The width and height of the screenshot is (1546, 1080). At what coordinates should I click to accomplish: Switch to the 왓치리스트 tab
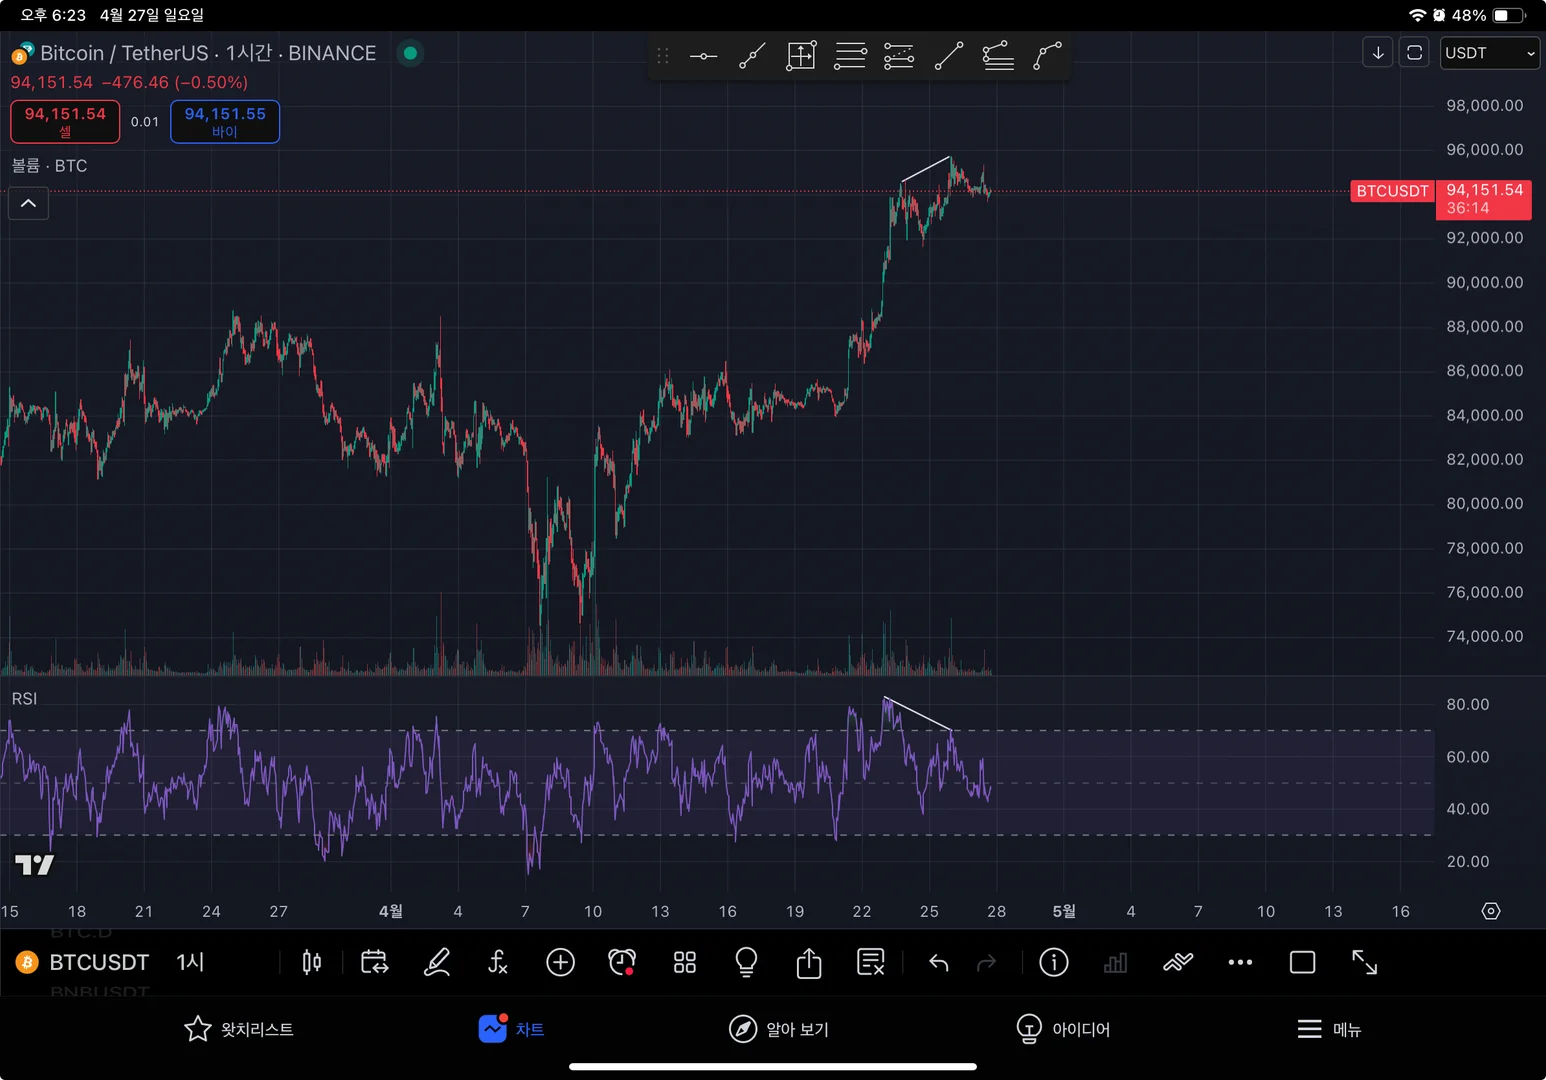tap(239, 1029)
